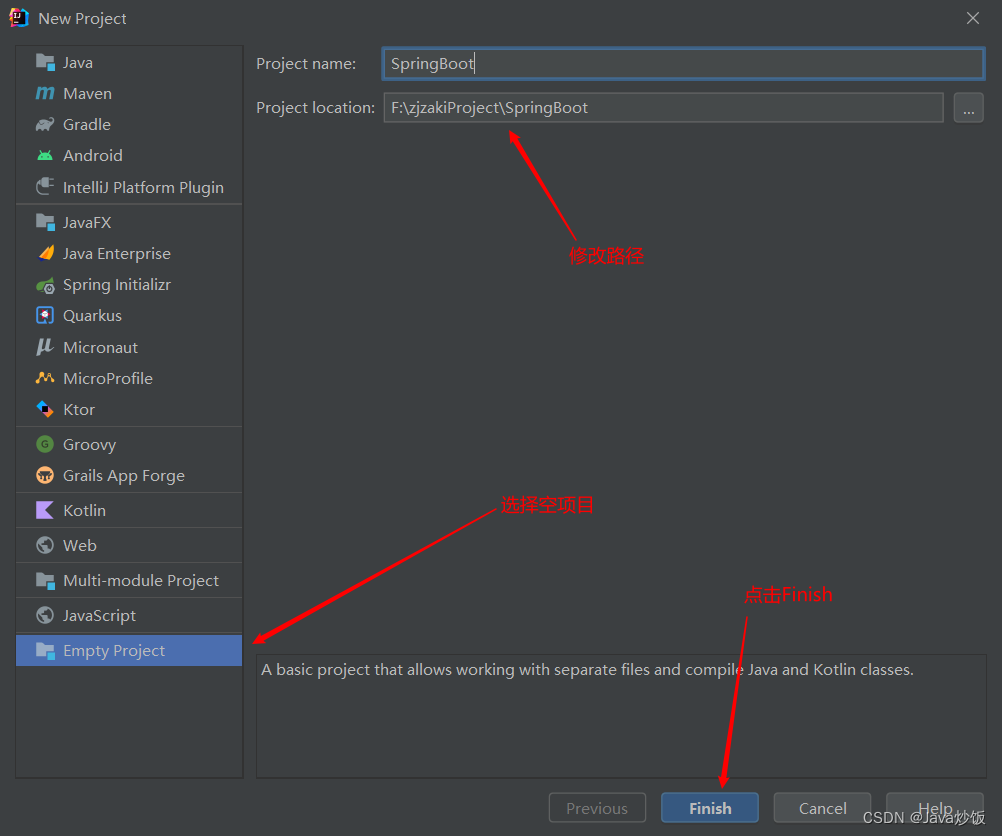Select Ktor project type

click(x=129, y=409)
